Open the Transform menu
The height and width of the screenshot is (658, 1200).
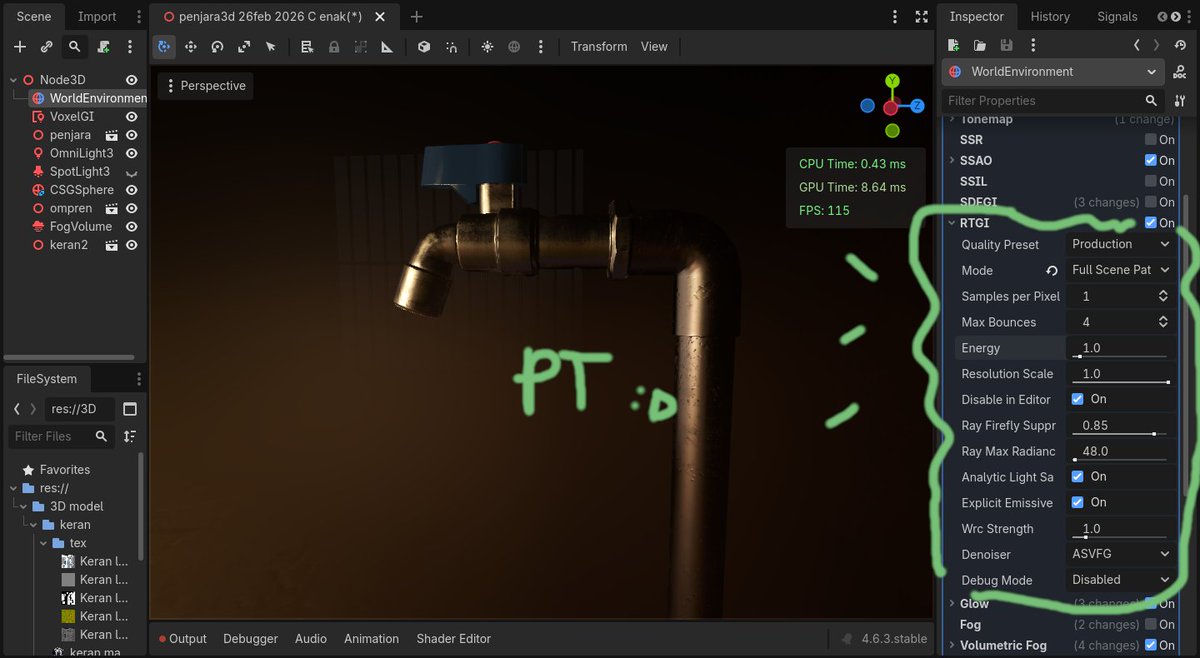pos(599,47)
